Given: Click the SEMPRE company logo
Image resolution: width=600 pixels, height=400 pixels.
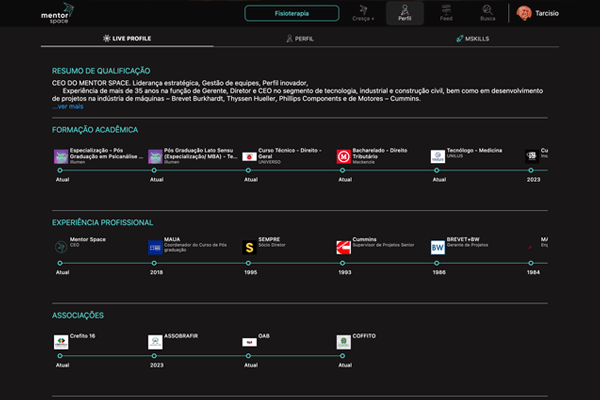Looking at the screenshot, I should [249, 246].
